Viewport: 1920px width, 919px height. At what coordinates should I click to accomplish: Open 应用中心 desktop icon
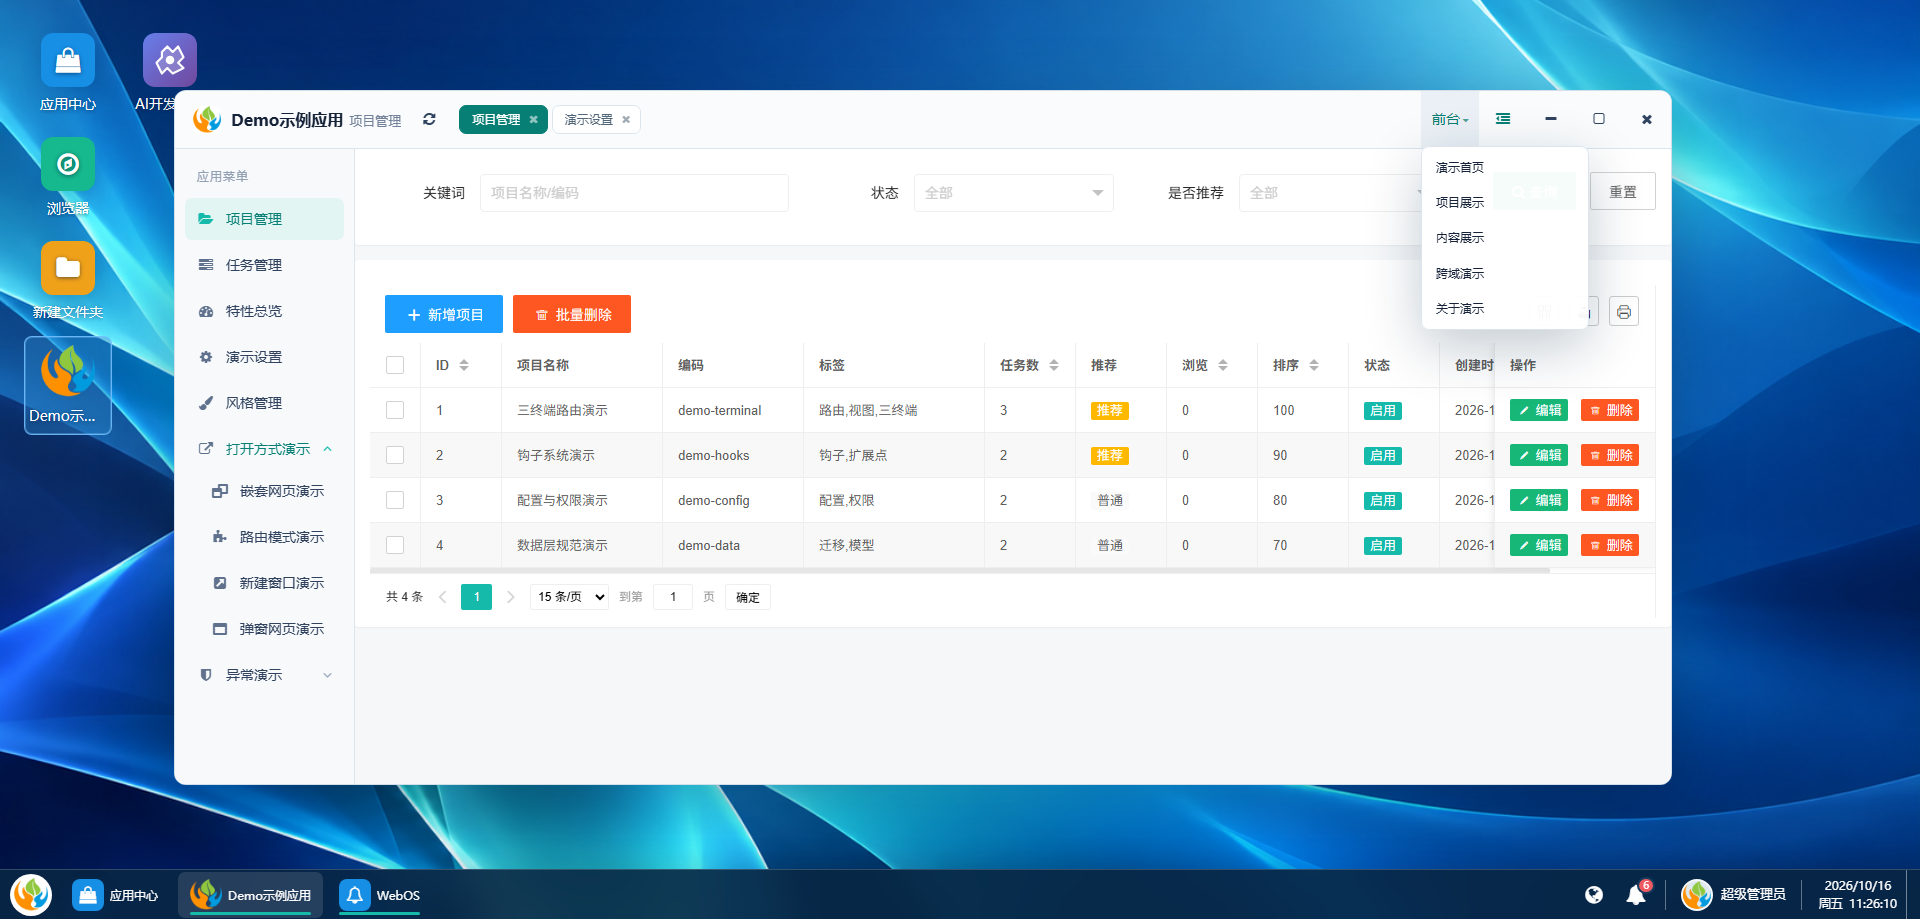click(x=68, y=73)
